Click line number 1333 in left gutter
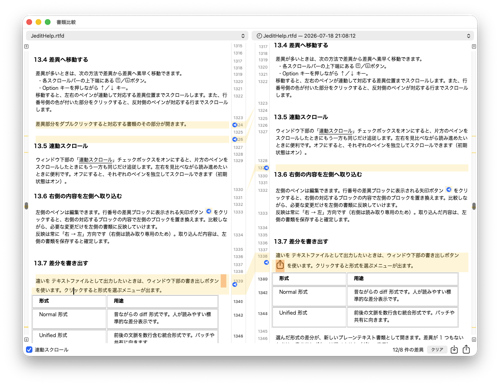The height and width of the screenshot is (386, 500). coord(238,212)
